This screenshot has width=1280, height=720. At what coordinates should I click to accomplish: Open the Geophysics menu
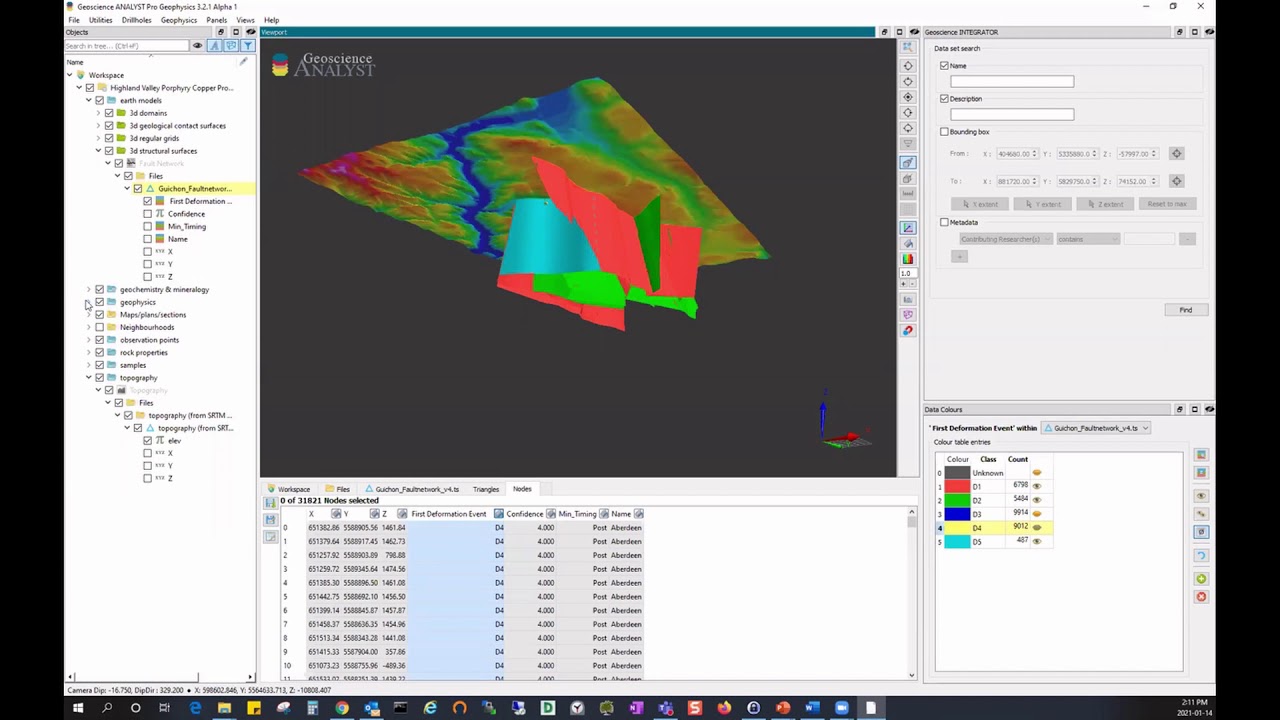click(x=178, y=20)
